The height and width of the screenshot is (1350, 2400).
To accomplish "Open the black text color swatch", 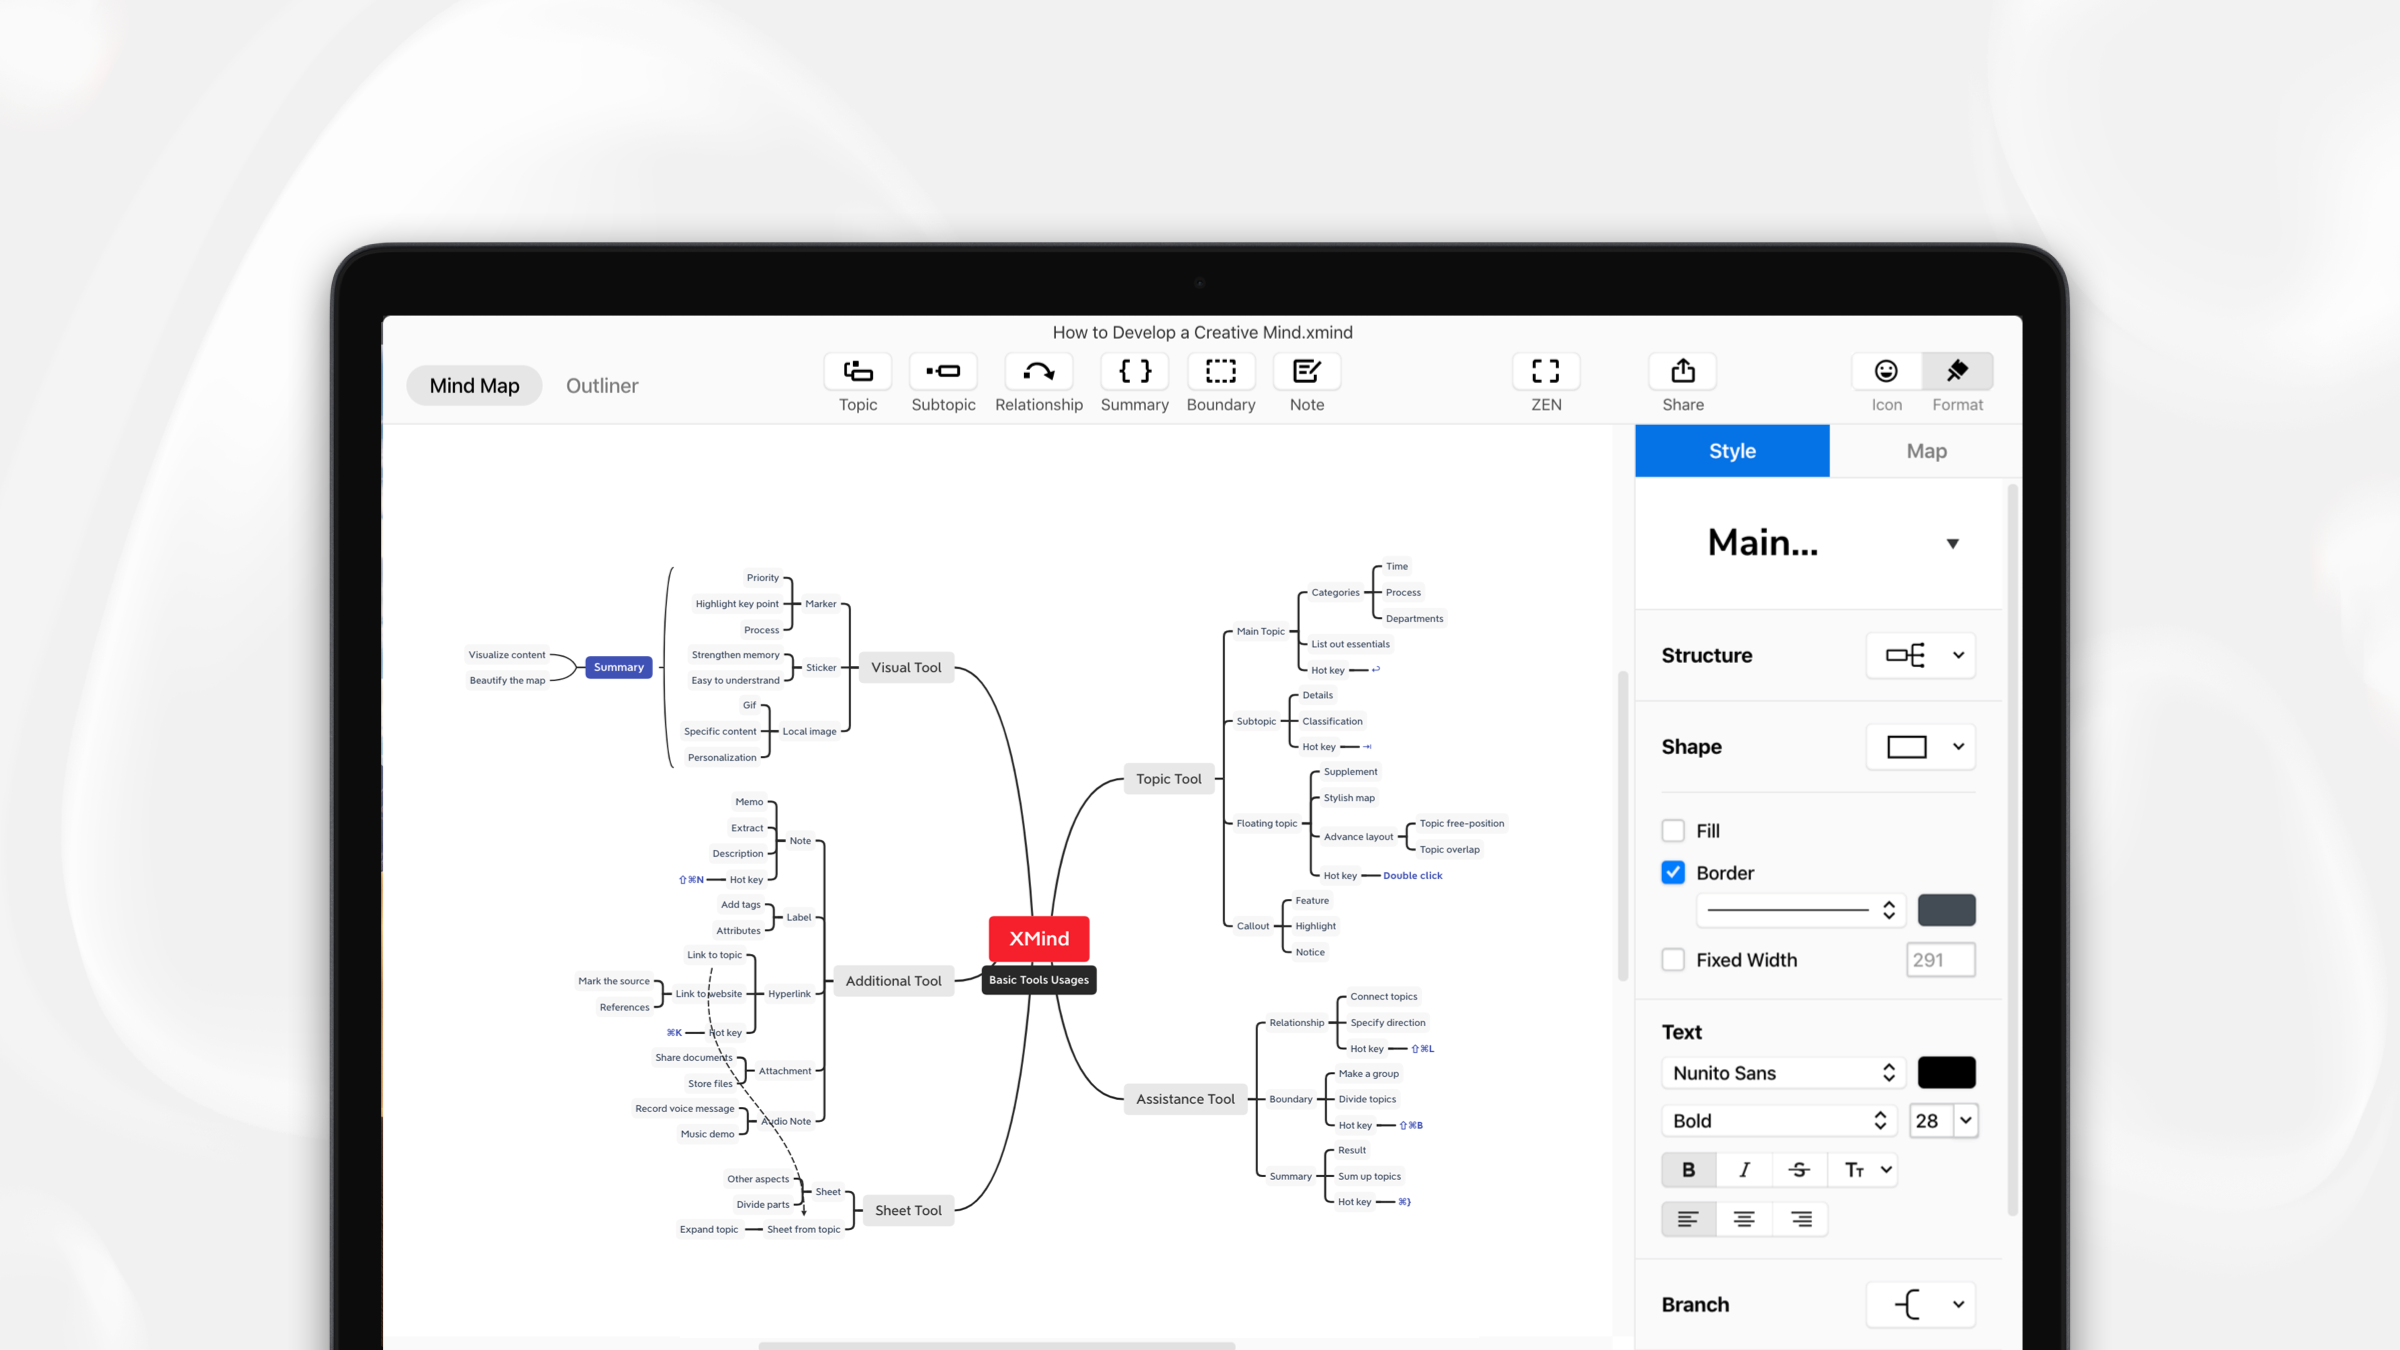I will pos(1946,1073).
